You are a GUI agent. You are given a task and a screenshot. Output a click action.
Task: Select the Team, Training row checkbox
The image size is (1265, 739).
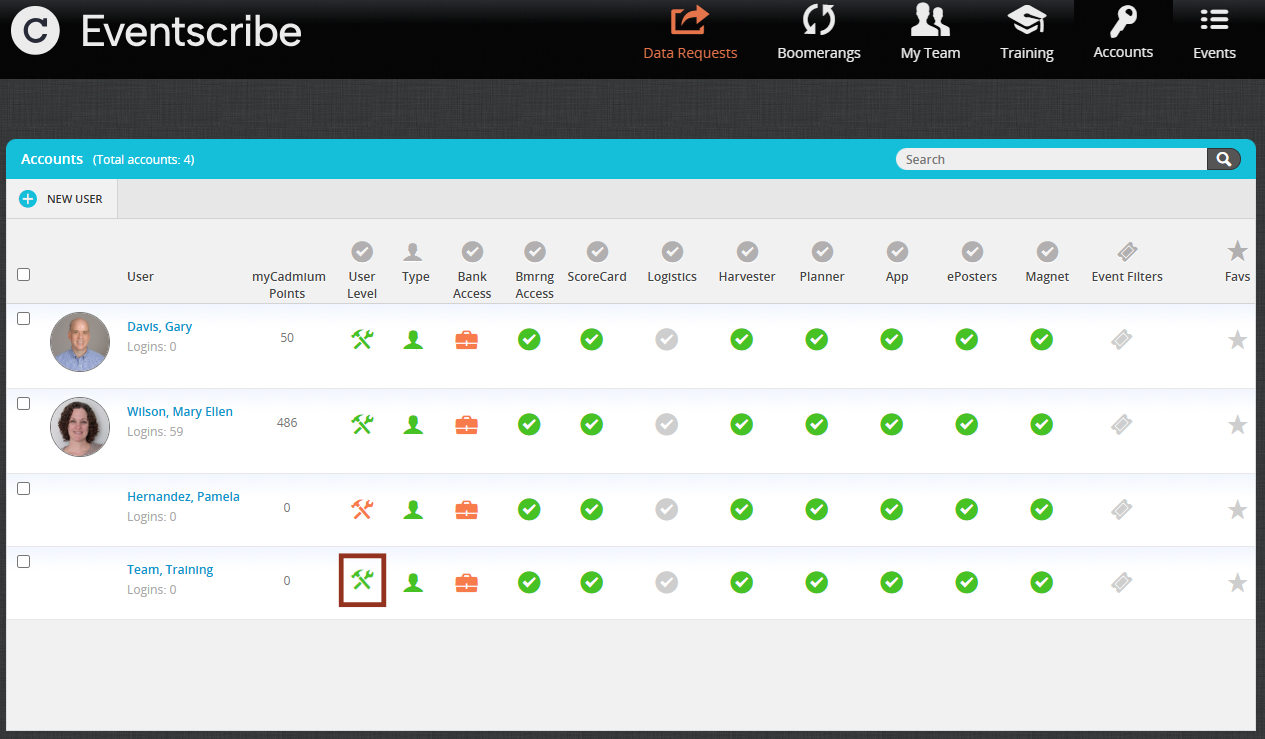[24, 561]
